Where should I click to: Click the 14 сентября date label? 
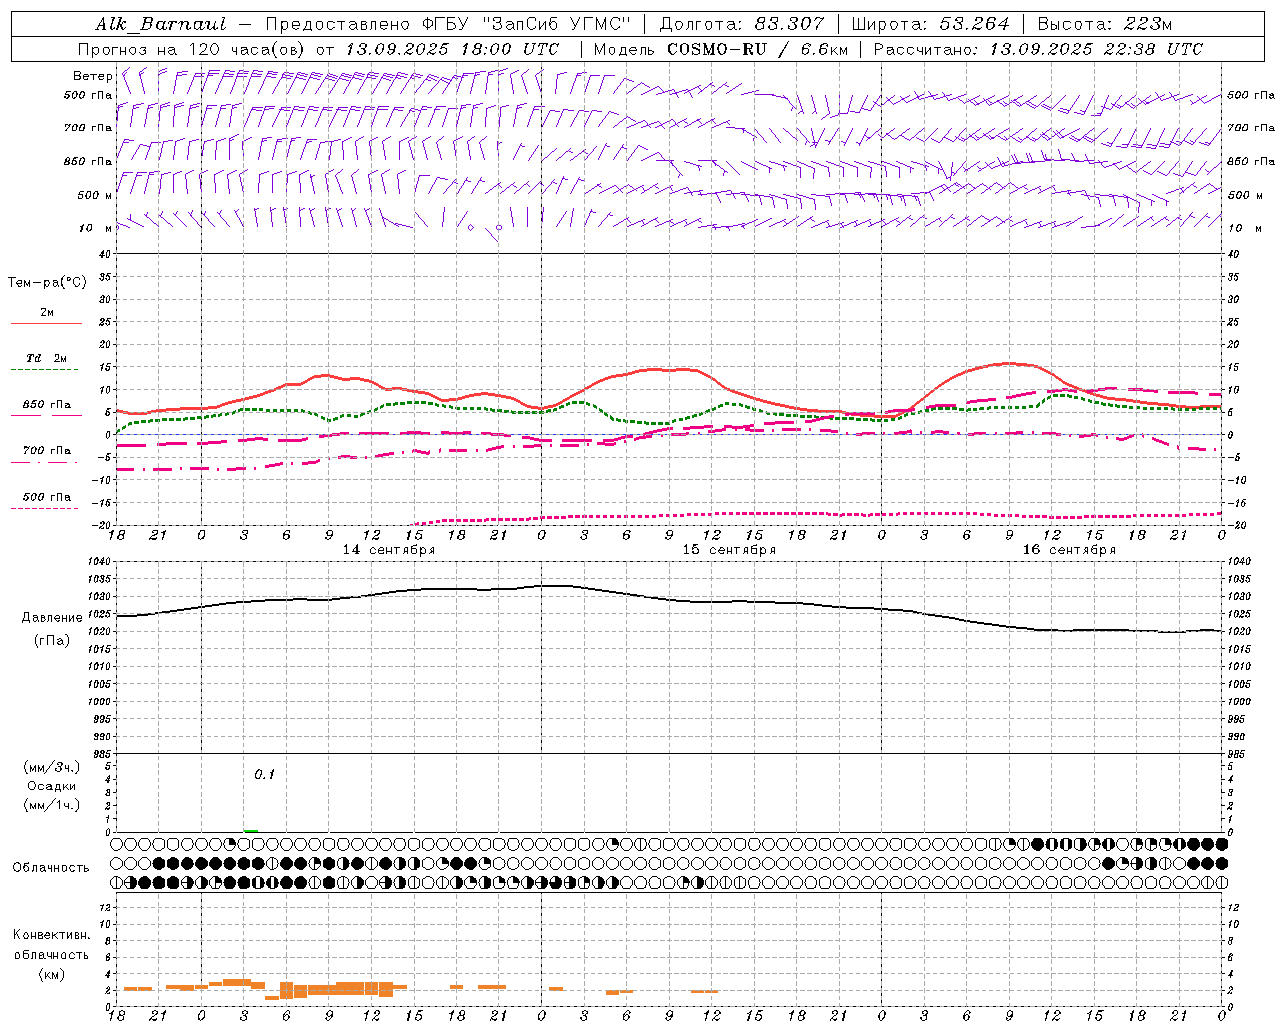click(389, 550)
